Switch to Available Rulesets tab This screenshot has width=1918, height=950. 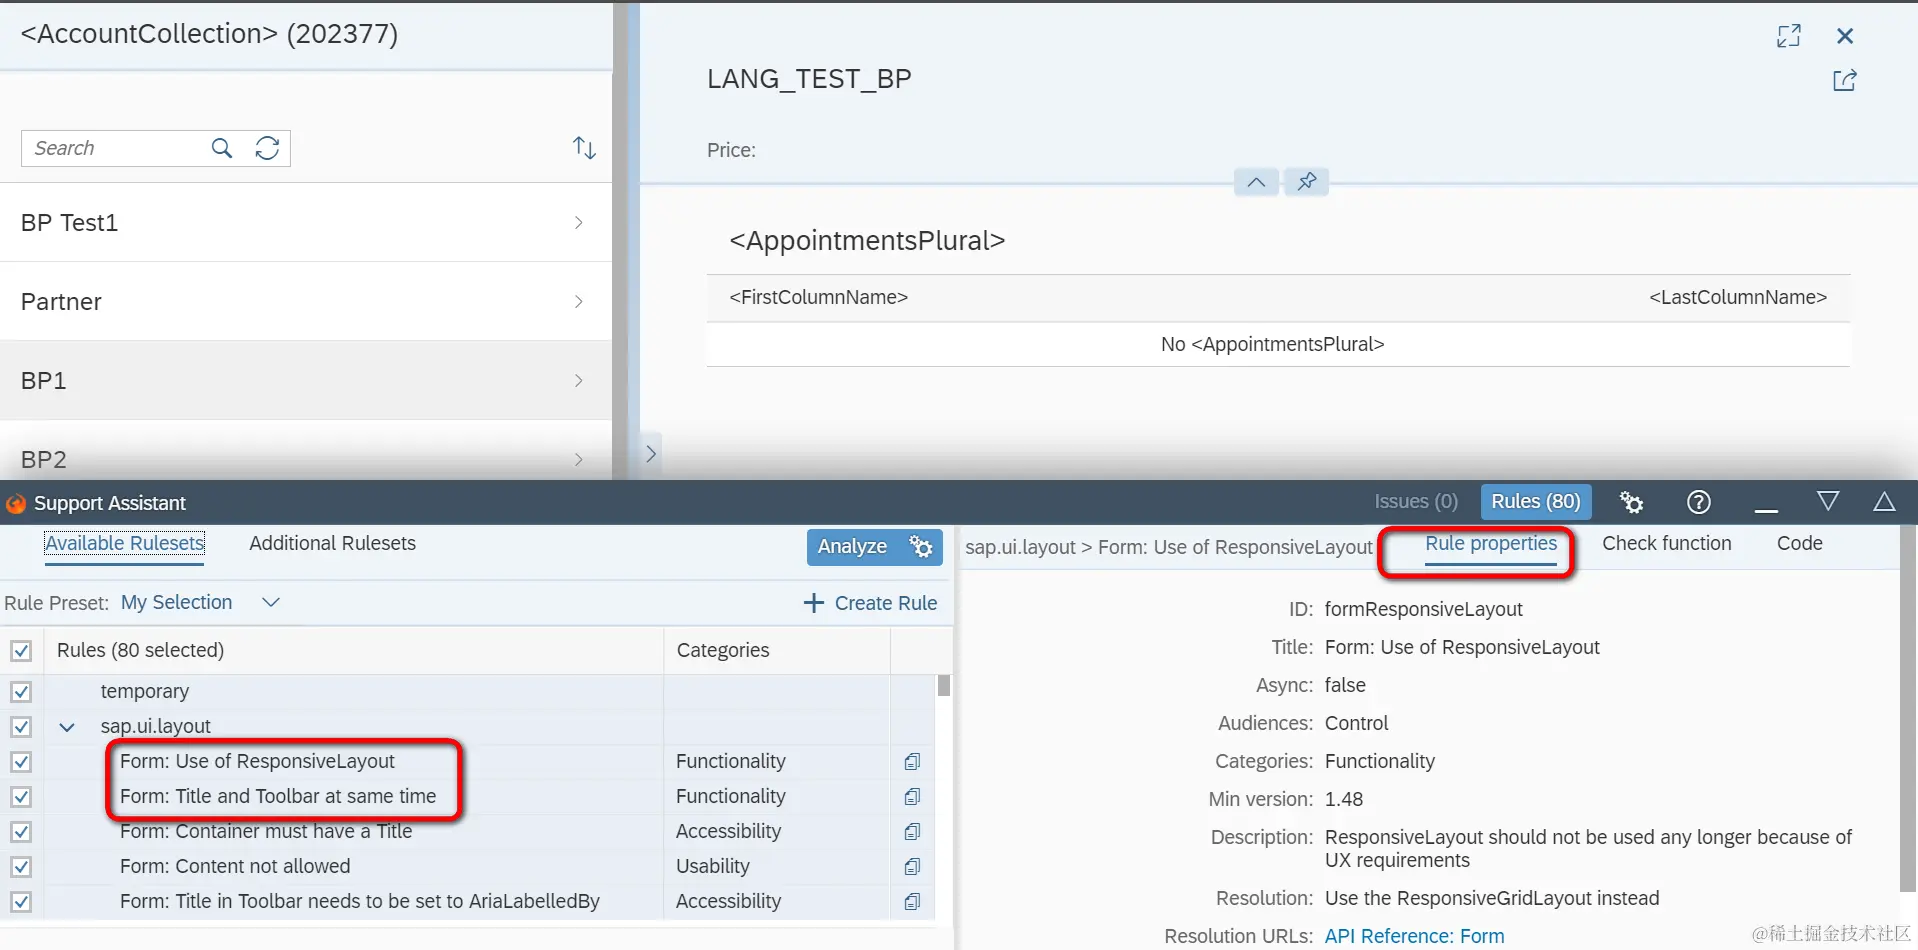tap(125, 544)
